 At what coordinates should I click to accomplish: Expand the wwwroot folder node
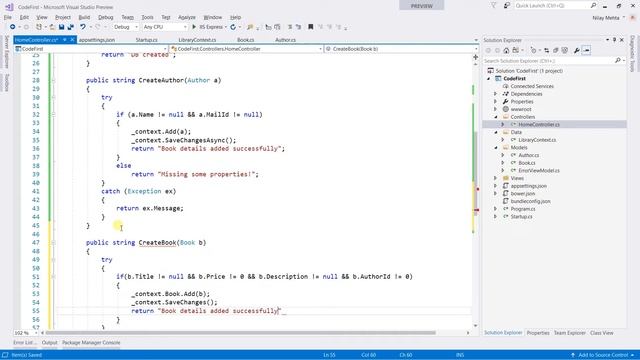(496, 109)
